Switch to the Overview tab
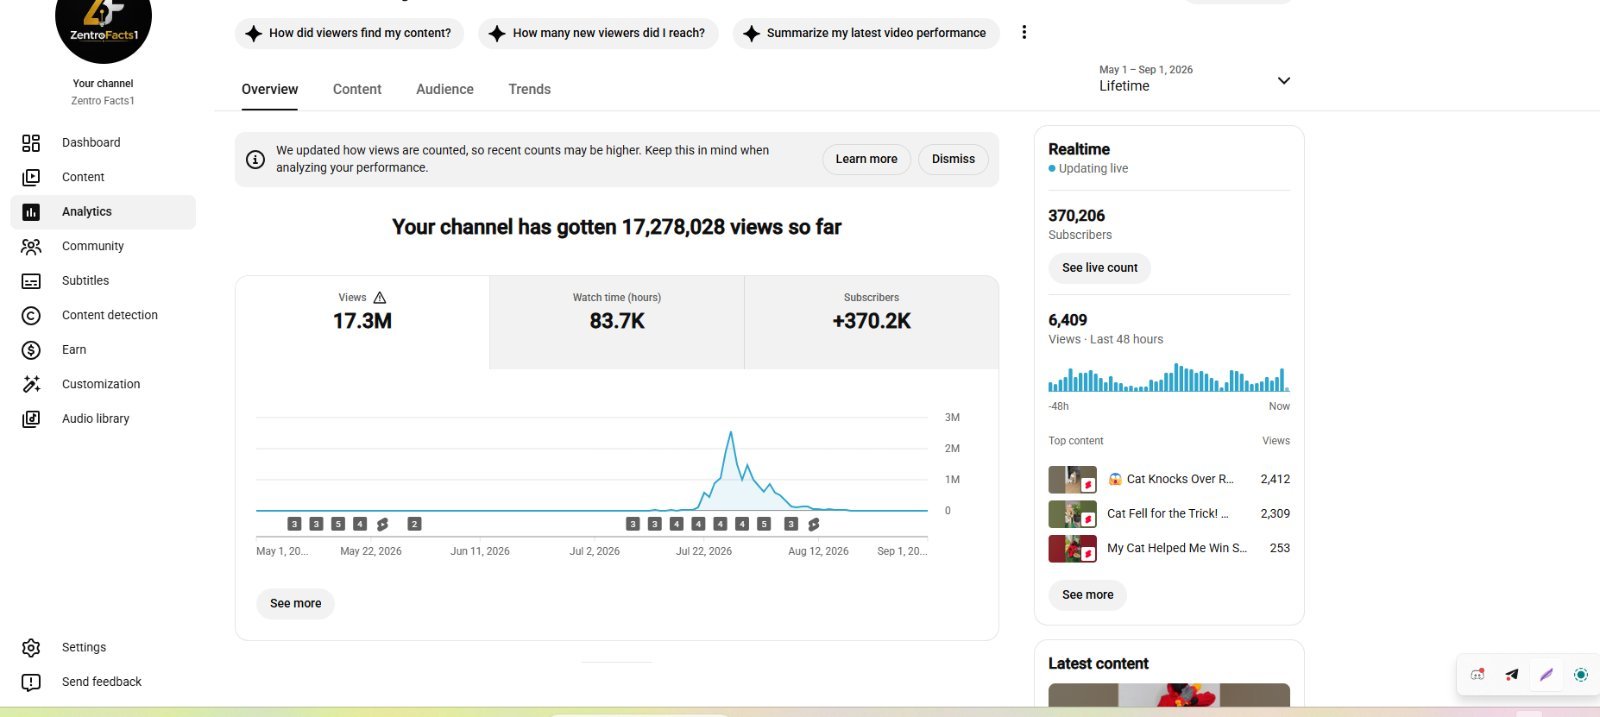1600x717 pixels. tap(270, 89)
